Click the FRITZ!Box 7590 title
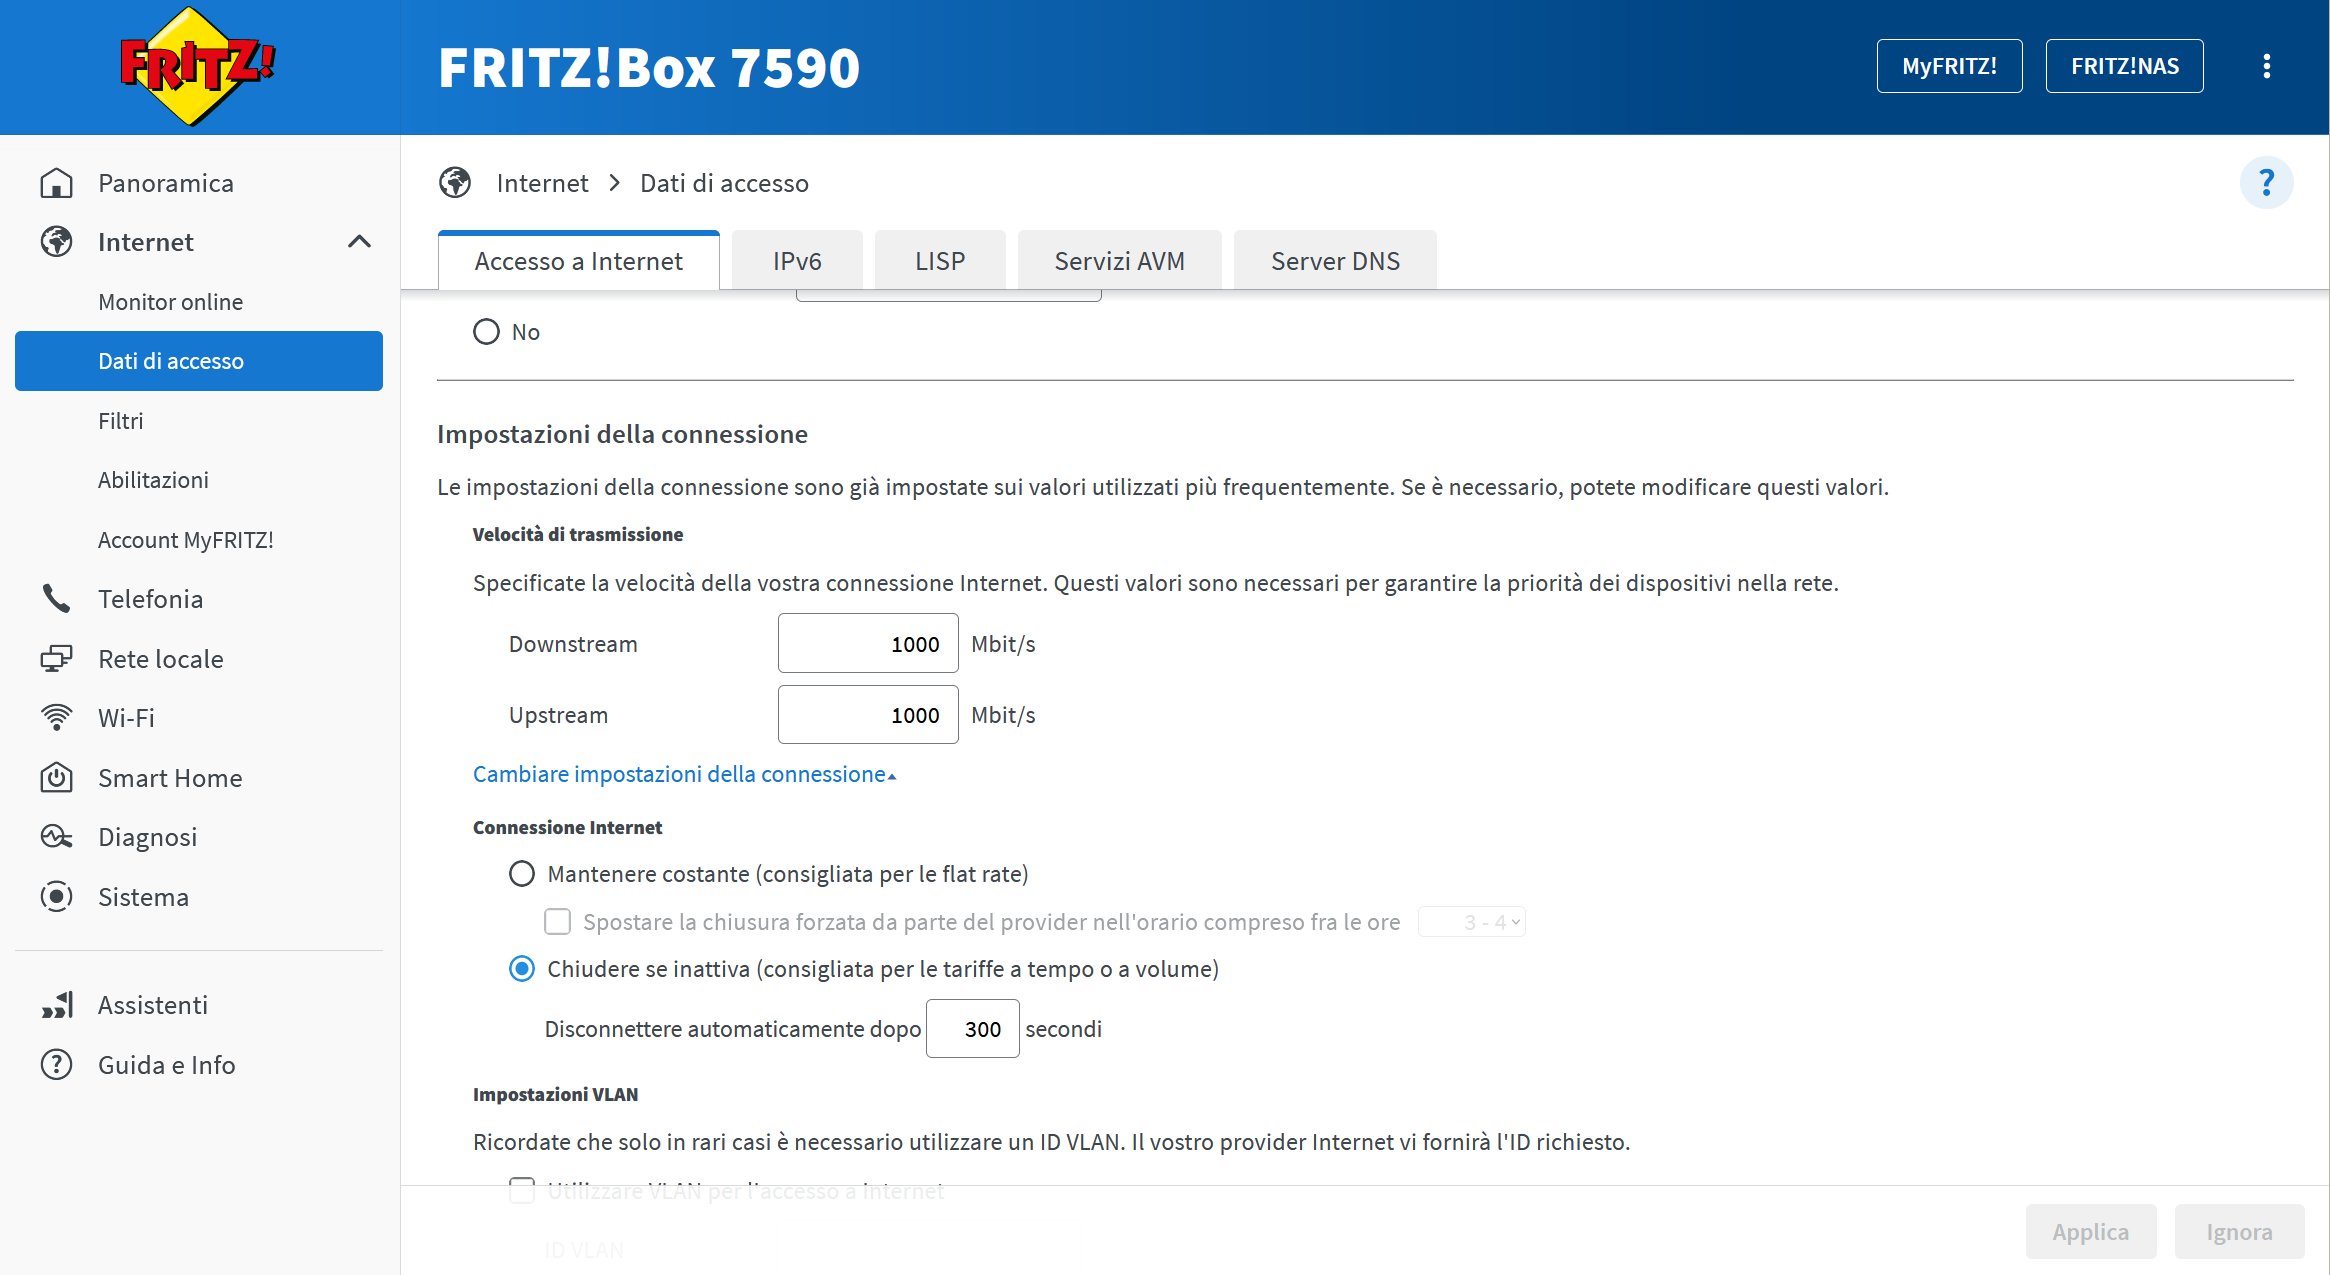The height and width of the screenshot is (1275, 2330). (x=648, y=68)
